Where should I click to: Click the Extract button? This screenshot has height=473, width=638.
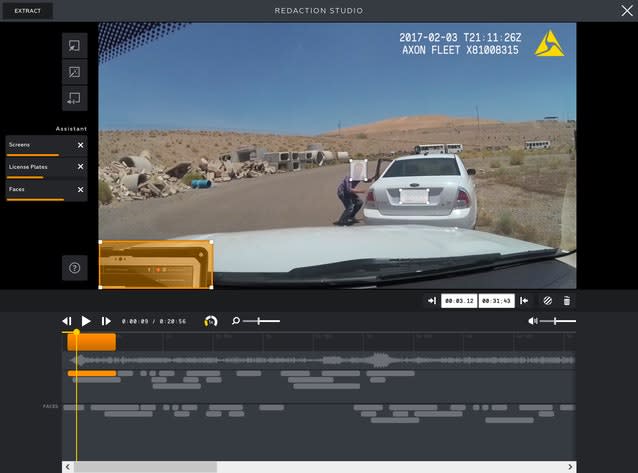(27, 10)
